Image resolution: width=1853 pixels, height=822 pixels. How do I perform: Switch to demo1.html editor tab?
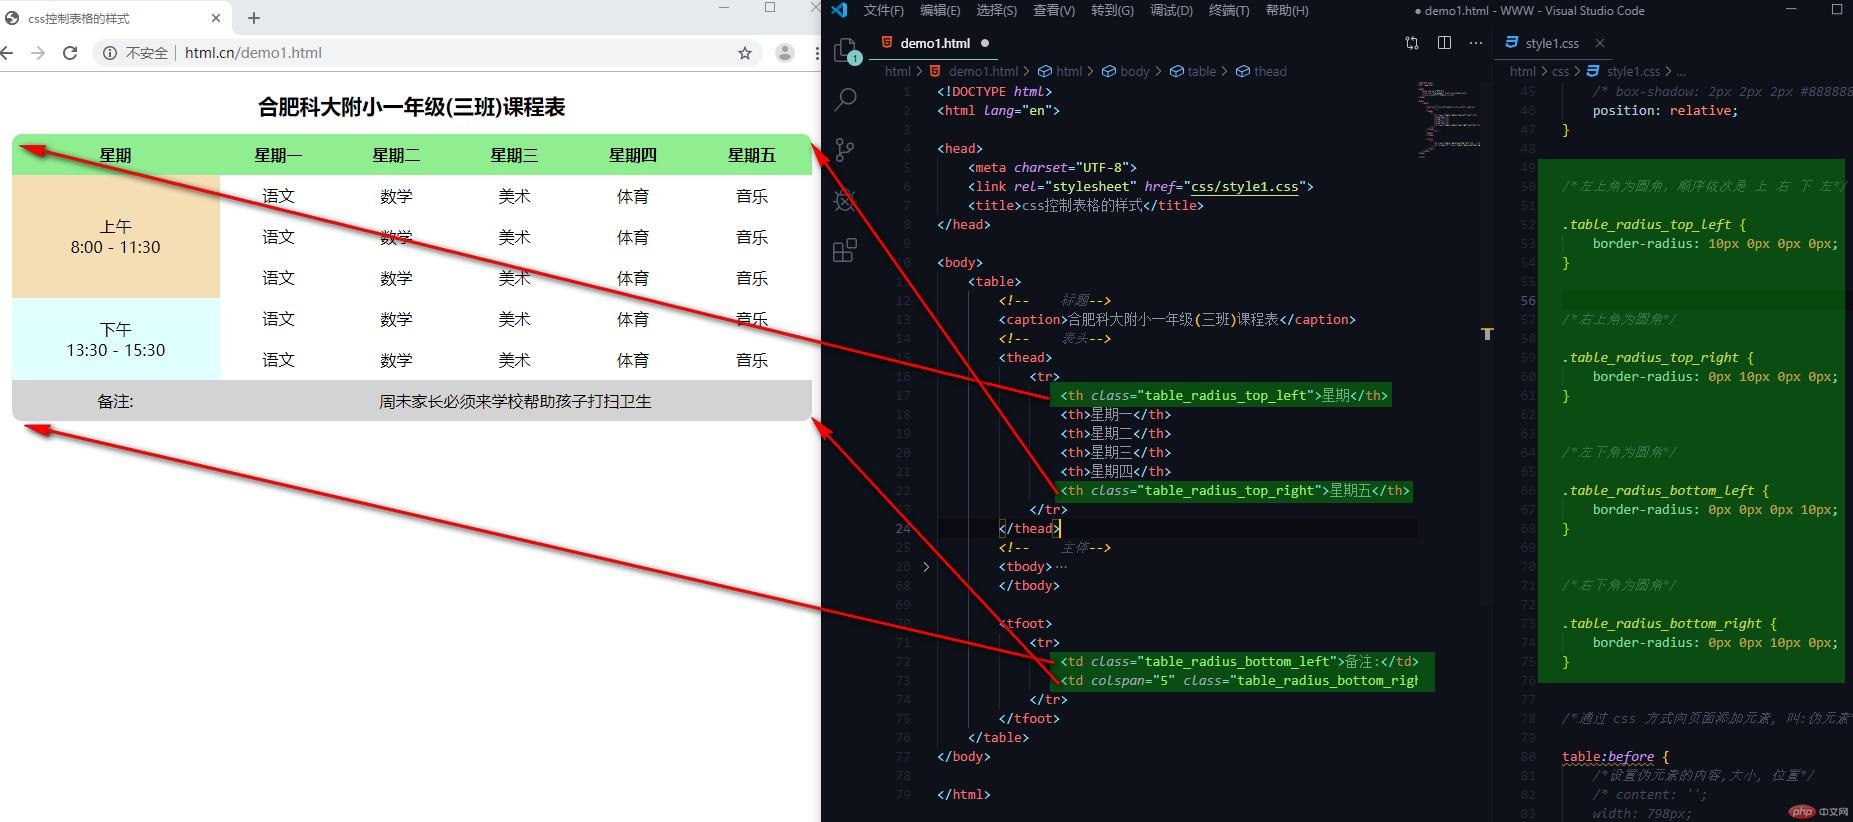tap(934, 43)
